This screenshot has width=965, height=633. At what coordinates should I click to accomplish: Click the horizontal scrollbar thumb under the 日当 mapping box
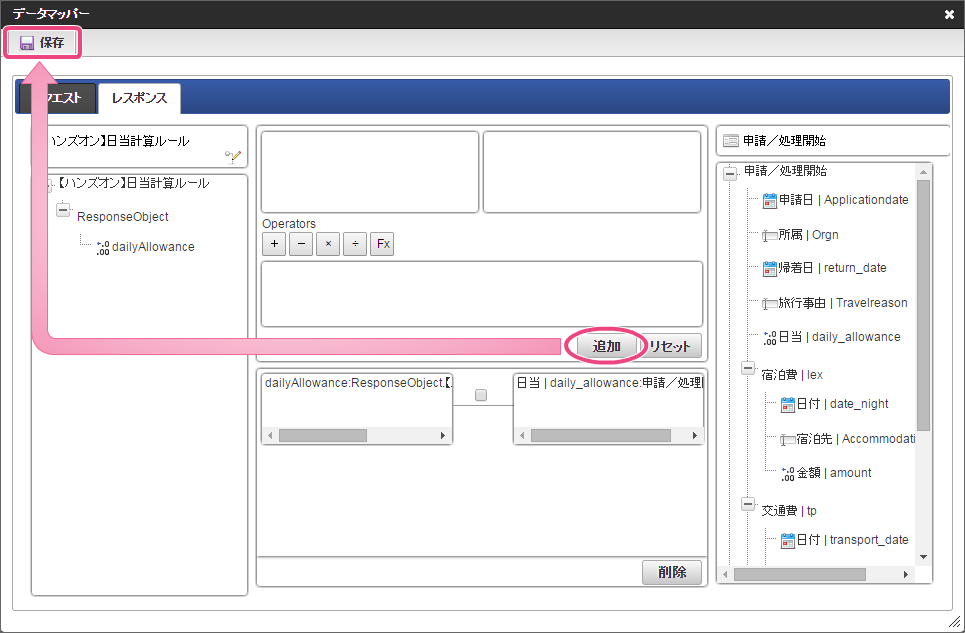pos(601,436)
